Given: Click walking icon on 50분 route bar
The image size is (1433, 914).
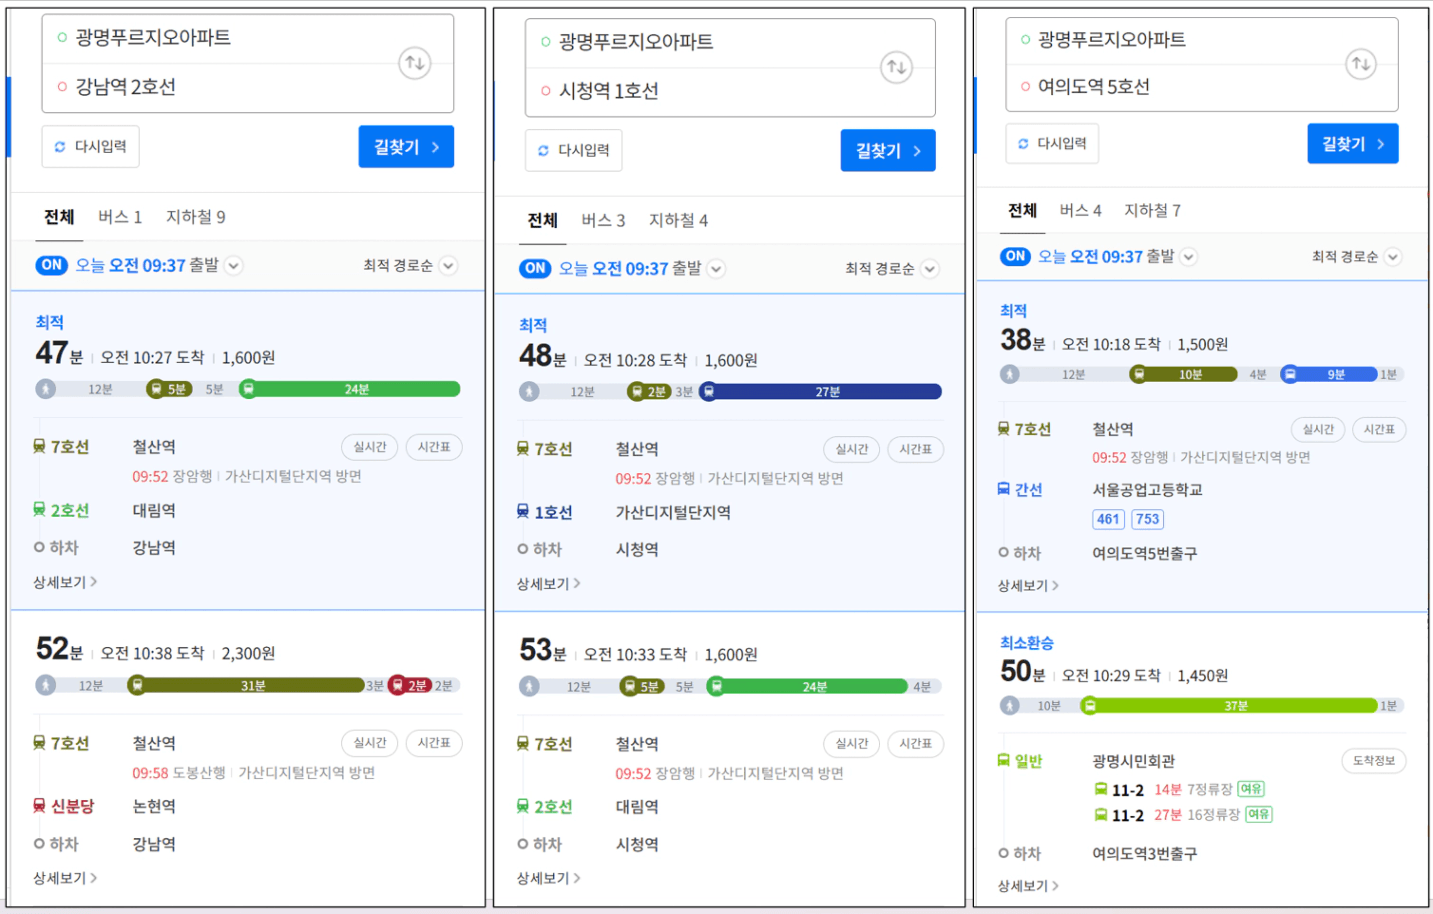Looking at the screenshot, I should click(1010, 706).
